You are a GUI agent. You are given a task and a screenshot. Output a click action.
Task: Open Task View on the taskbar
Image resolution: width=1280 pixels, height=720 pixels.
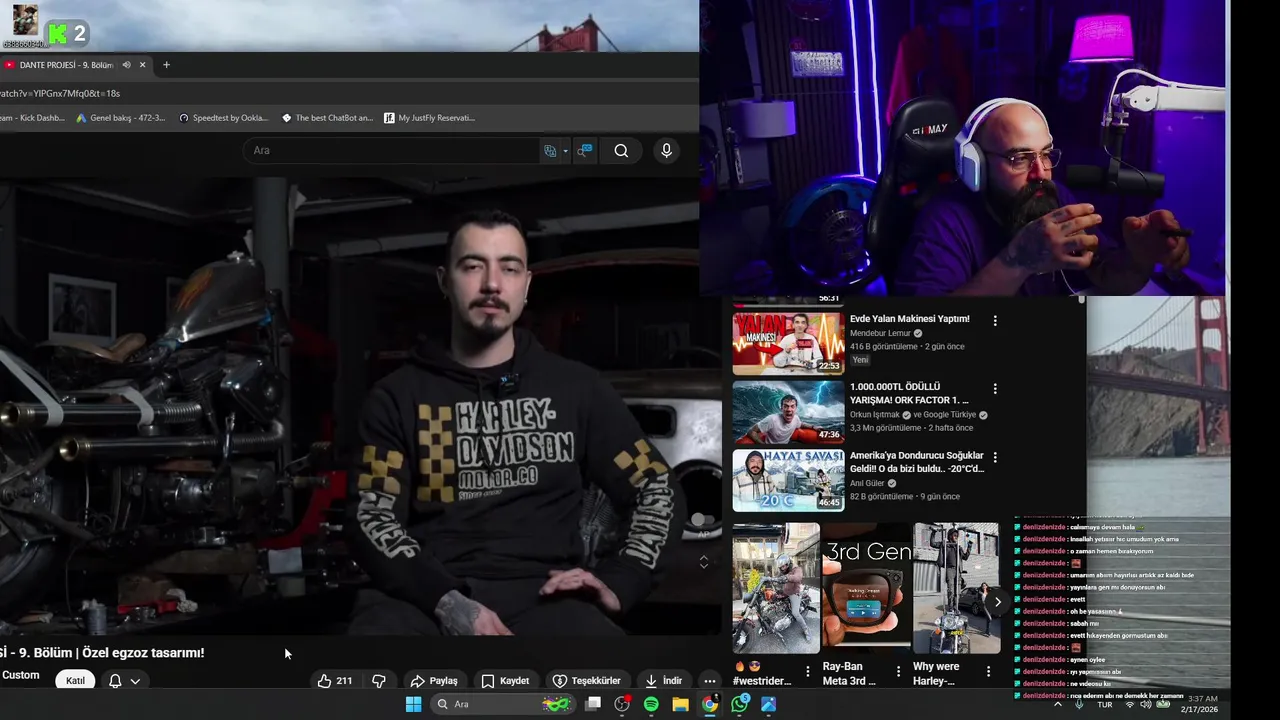[x=593, y=704]
